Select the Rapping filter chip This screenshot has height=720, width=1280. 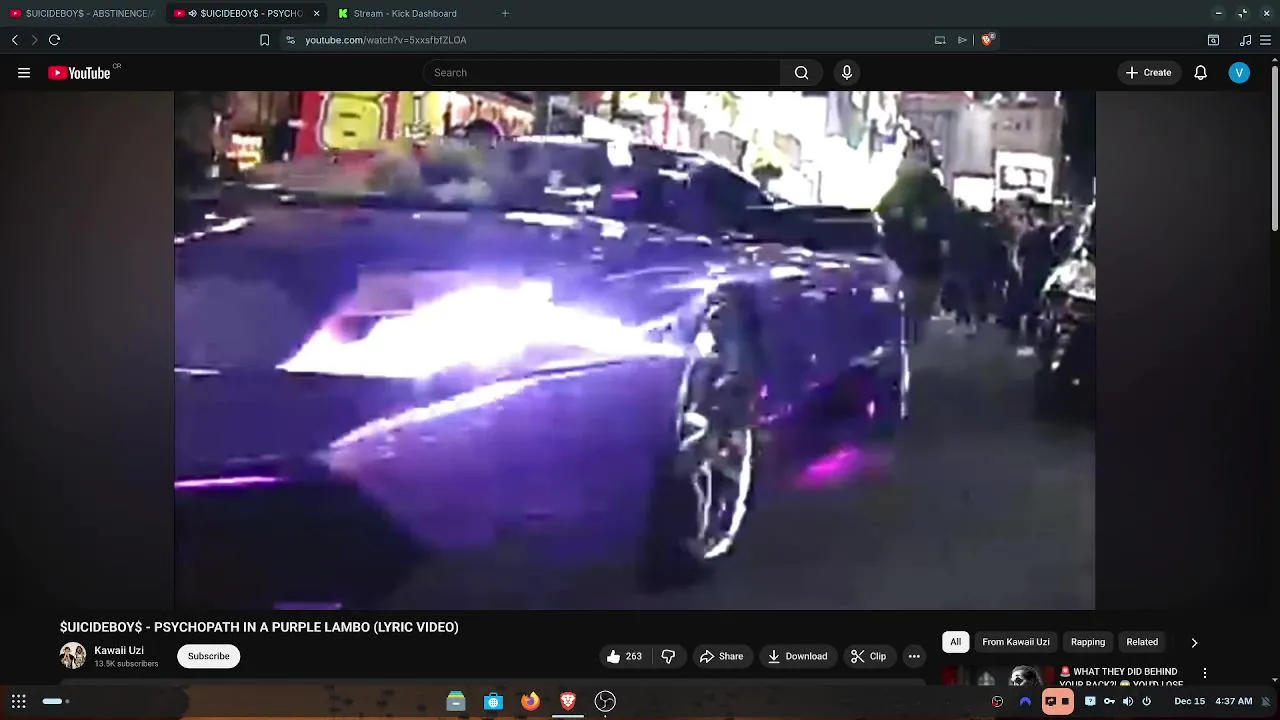[1088, 642]
